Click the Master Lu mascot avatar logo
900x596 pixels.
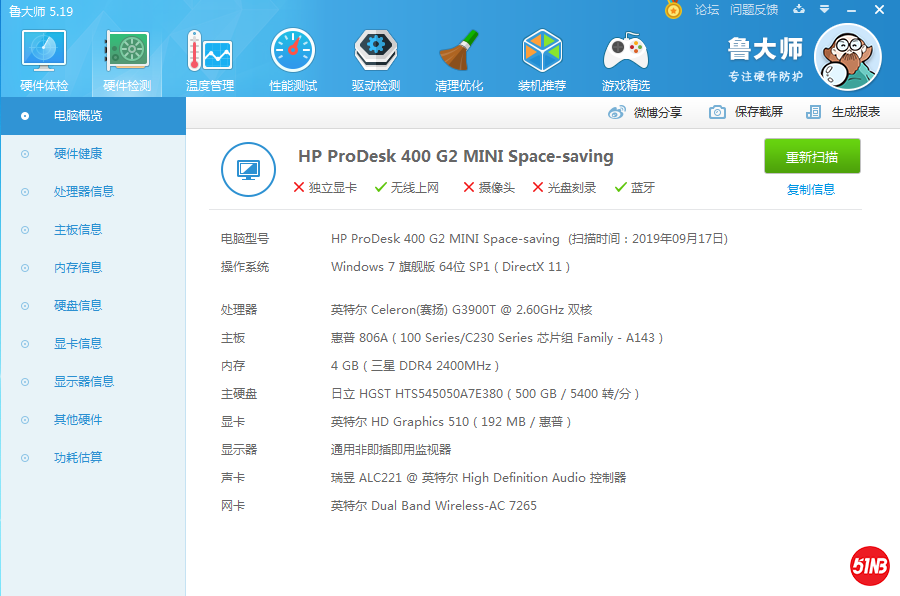847,57
